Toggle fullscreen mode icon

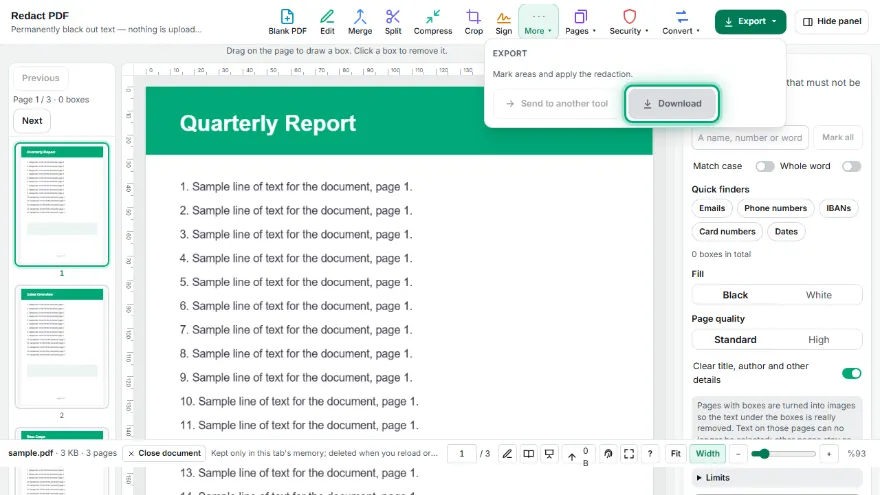point(629,453)
